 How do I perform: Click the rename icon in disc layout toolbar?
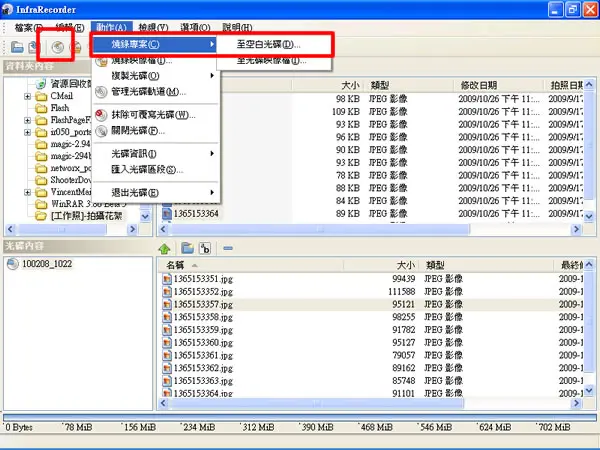(x=205, y=248)
